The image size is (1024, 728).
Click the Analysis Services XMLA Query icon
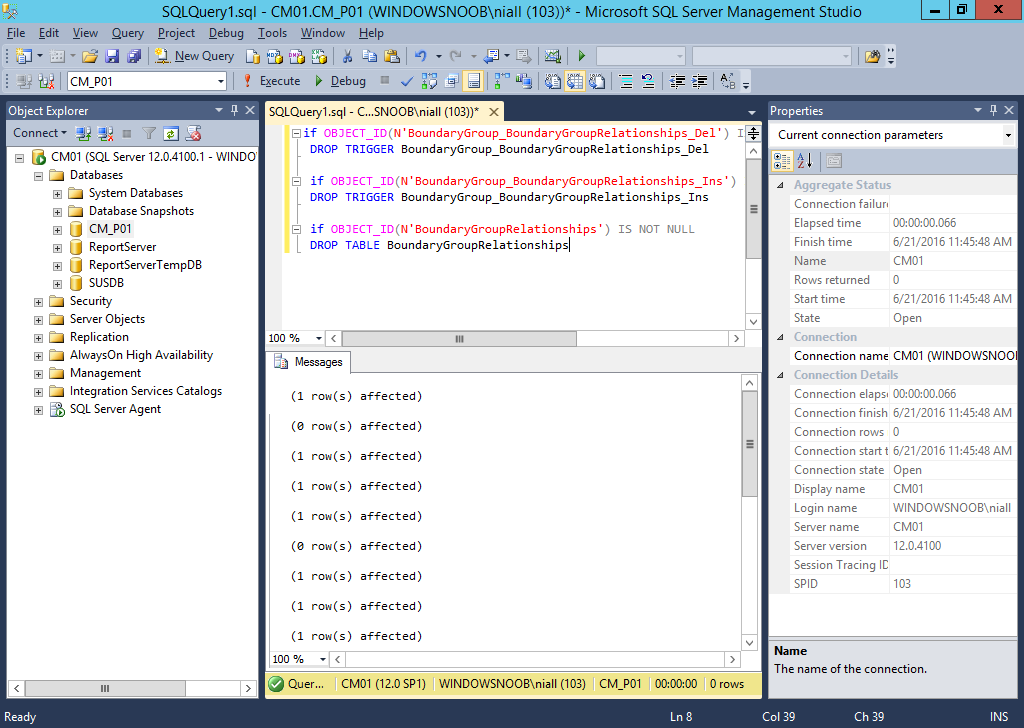point(319,57)
